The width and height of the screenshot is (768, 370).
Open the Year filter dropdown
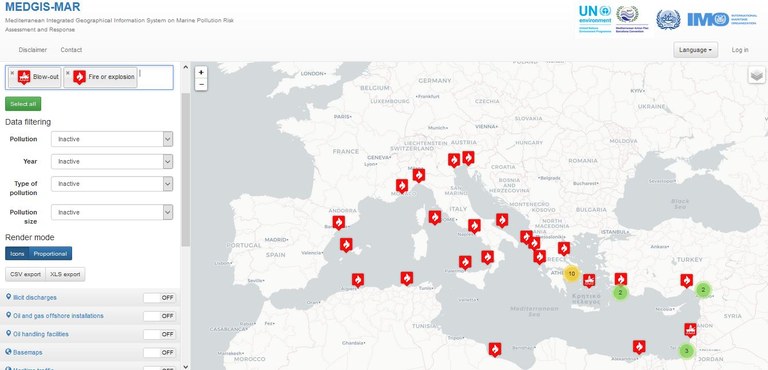112,161
